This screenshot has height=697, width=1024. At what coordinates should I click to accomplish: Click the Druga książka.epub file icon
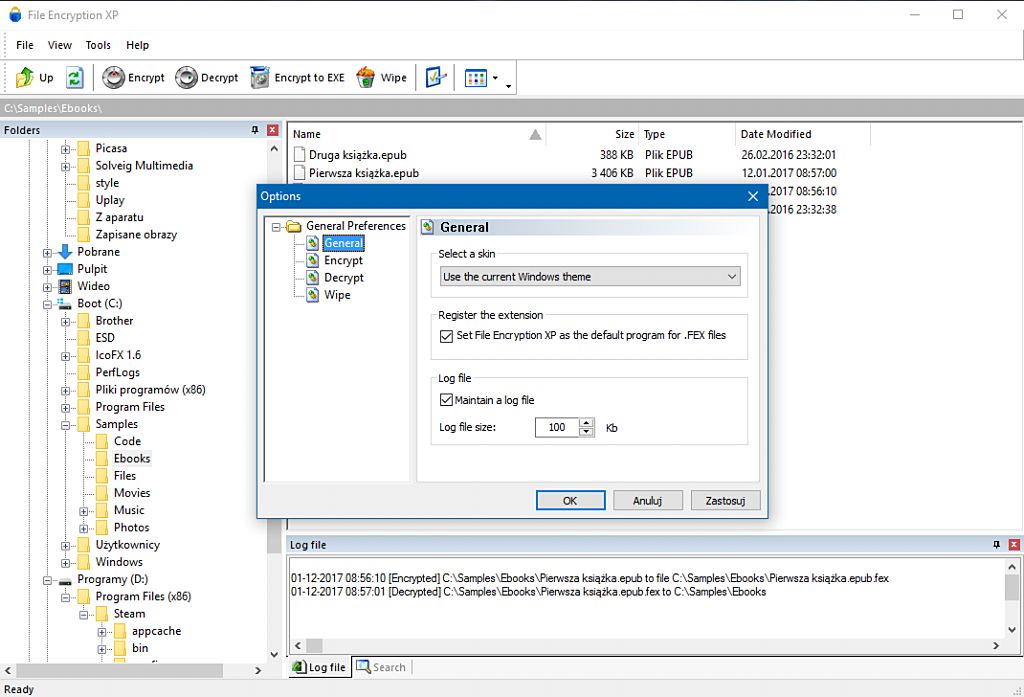point(299,155)
